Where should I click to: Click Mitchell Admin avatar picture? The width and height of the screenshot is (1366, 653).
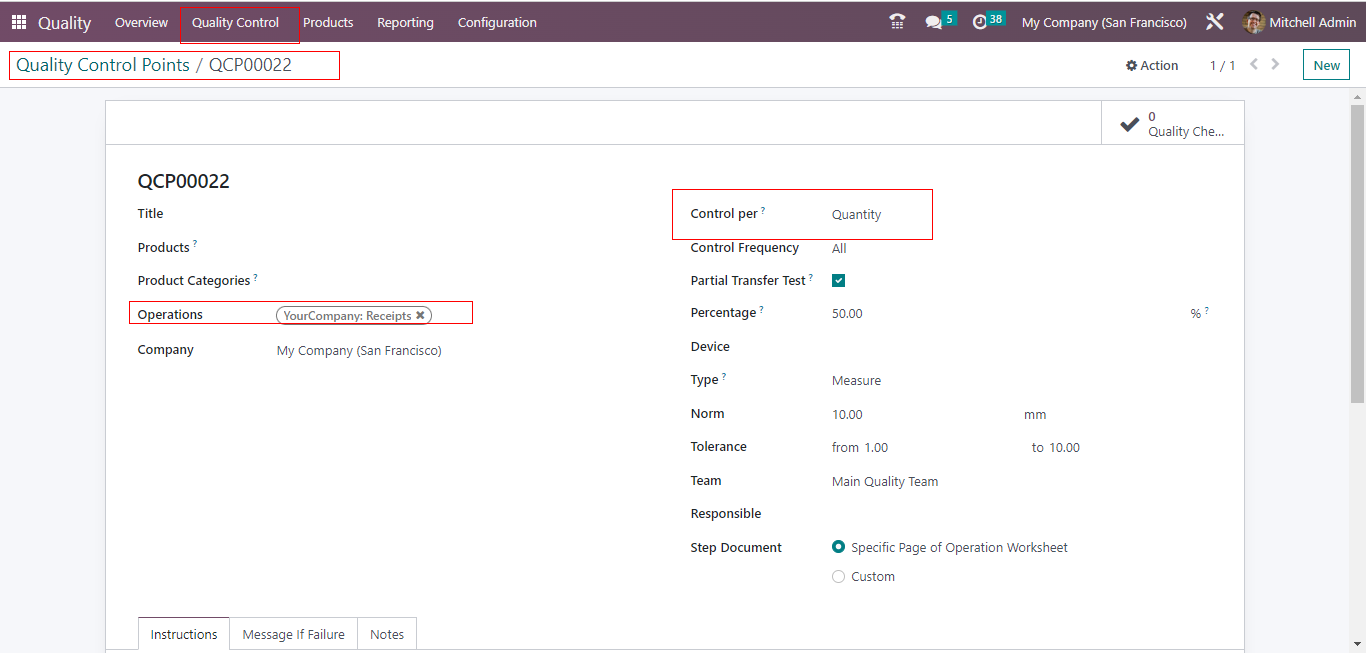(1253, 22)
